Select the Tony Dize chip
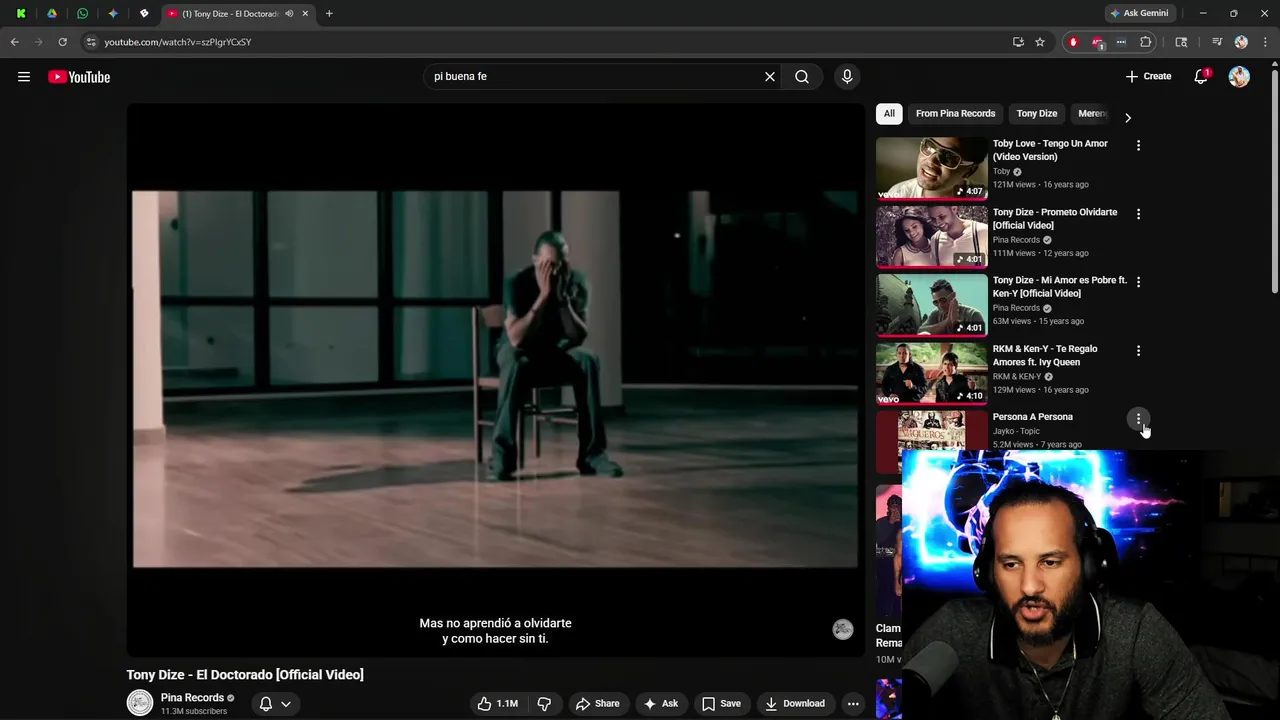Screen dimensions: 1280x720 [1036, 113]
